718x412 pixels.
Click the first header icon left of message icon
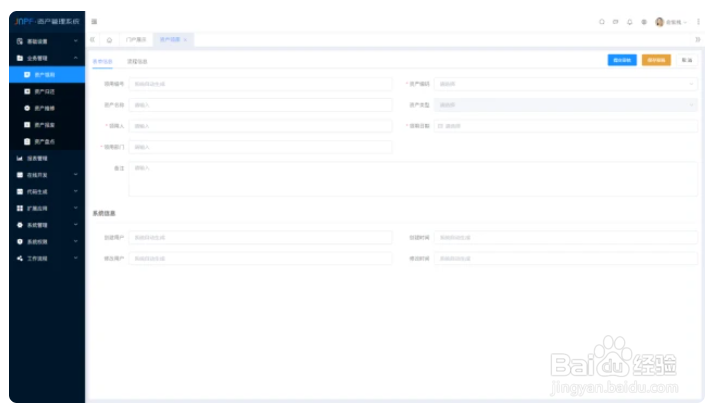point(602,22)
